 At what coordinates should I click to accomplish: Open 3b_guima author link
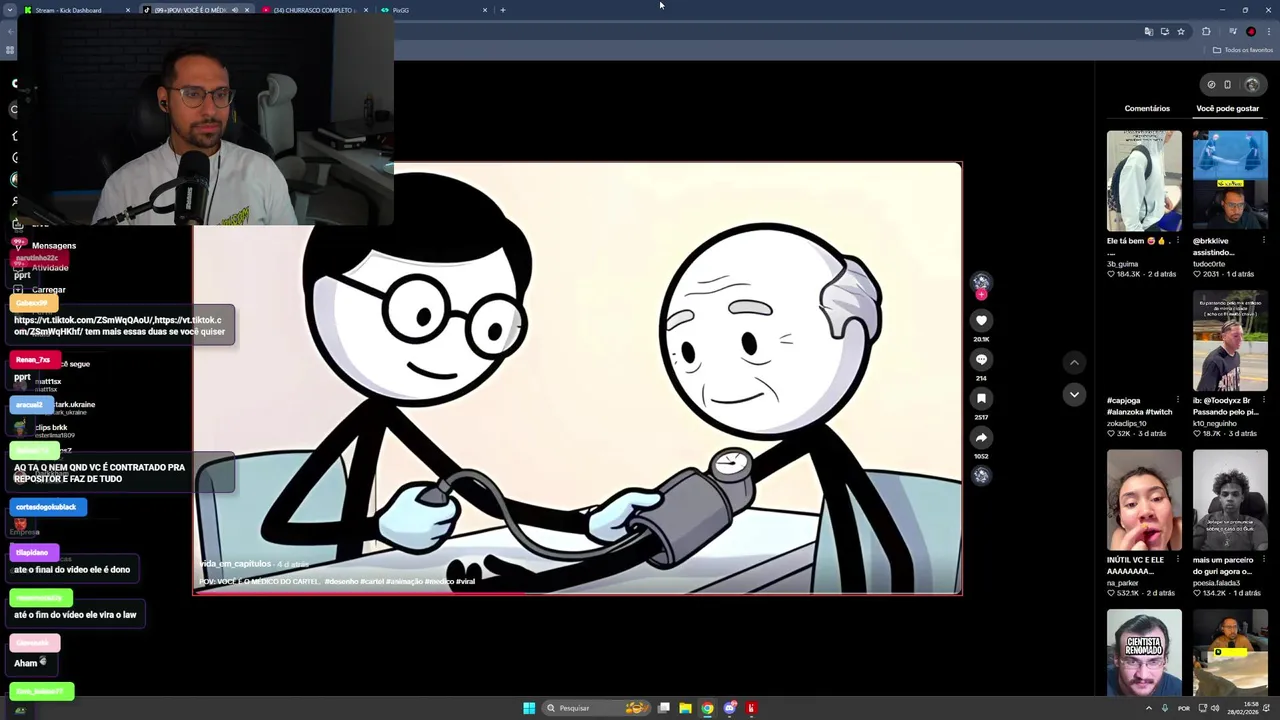(1122, 264)
